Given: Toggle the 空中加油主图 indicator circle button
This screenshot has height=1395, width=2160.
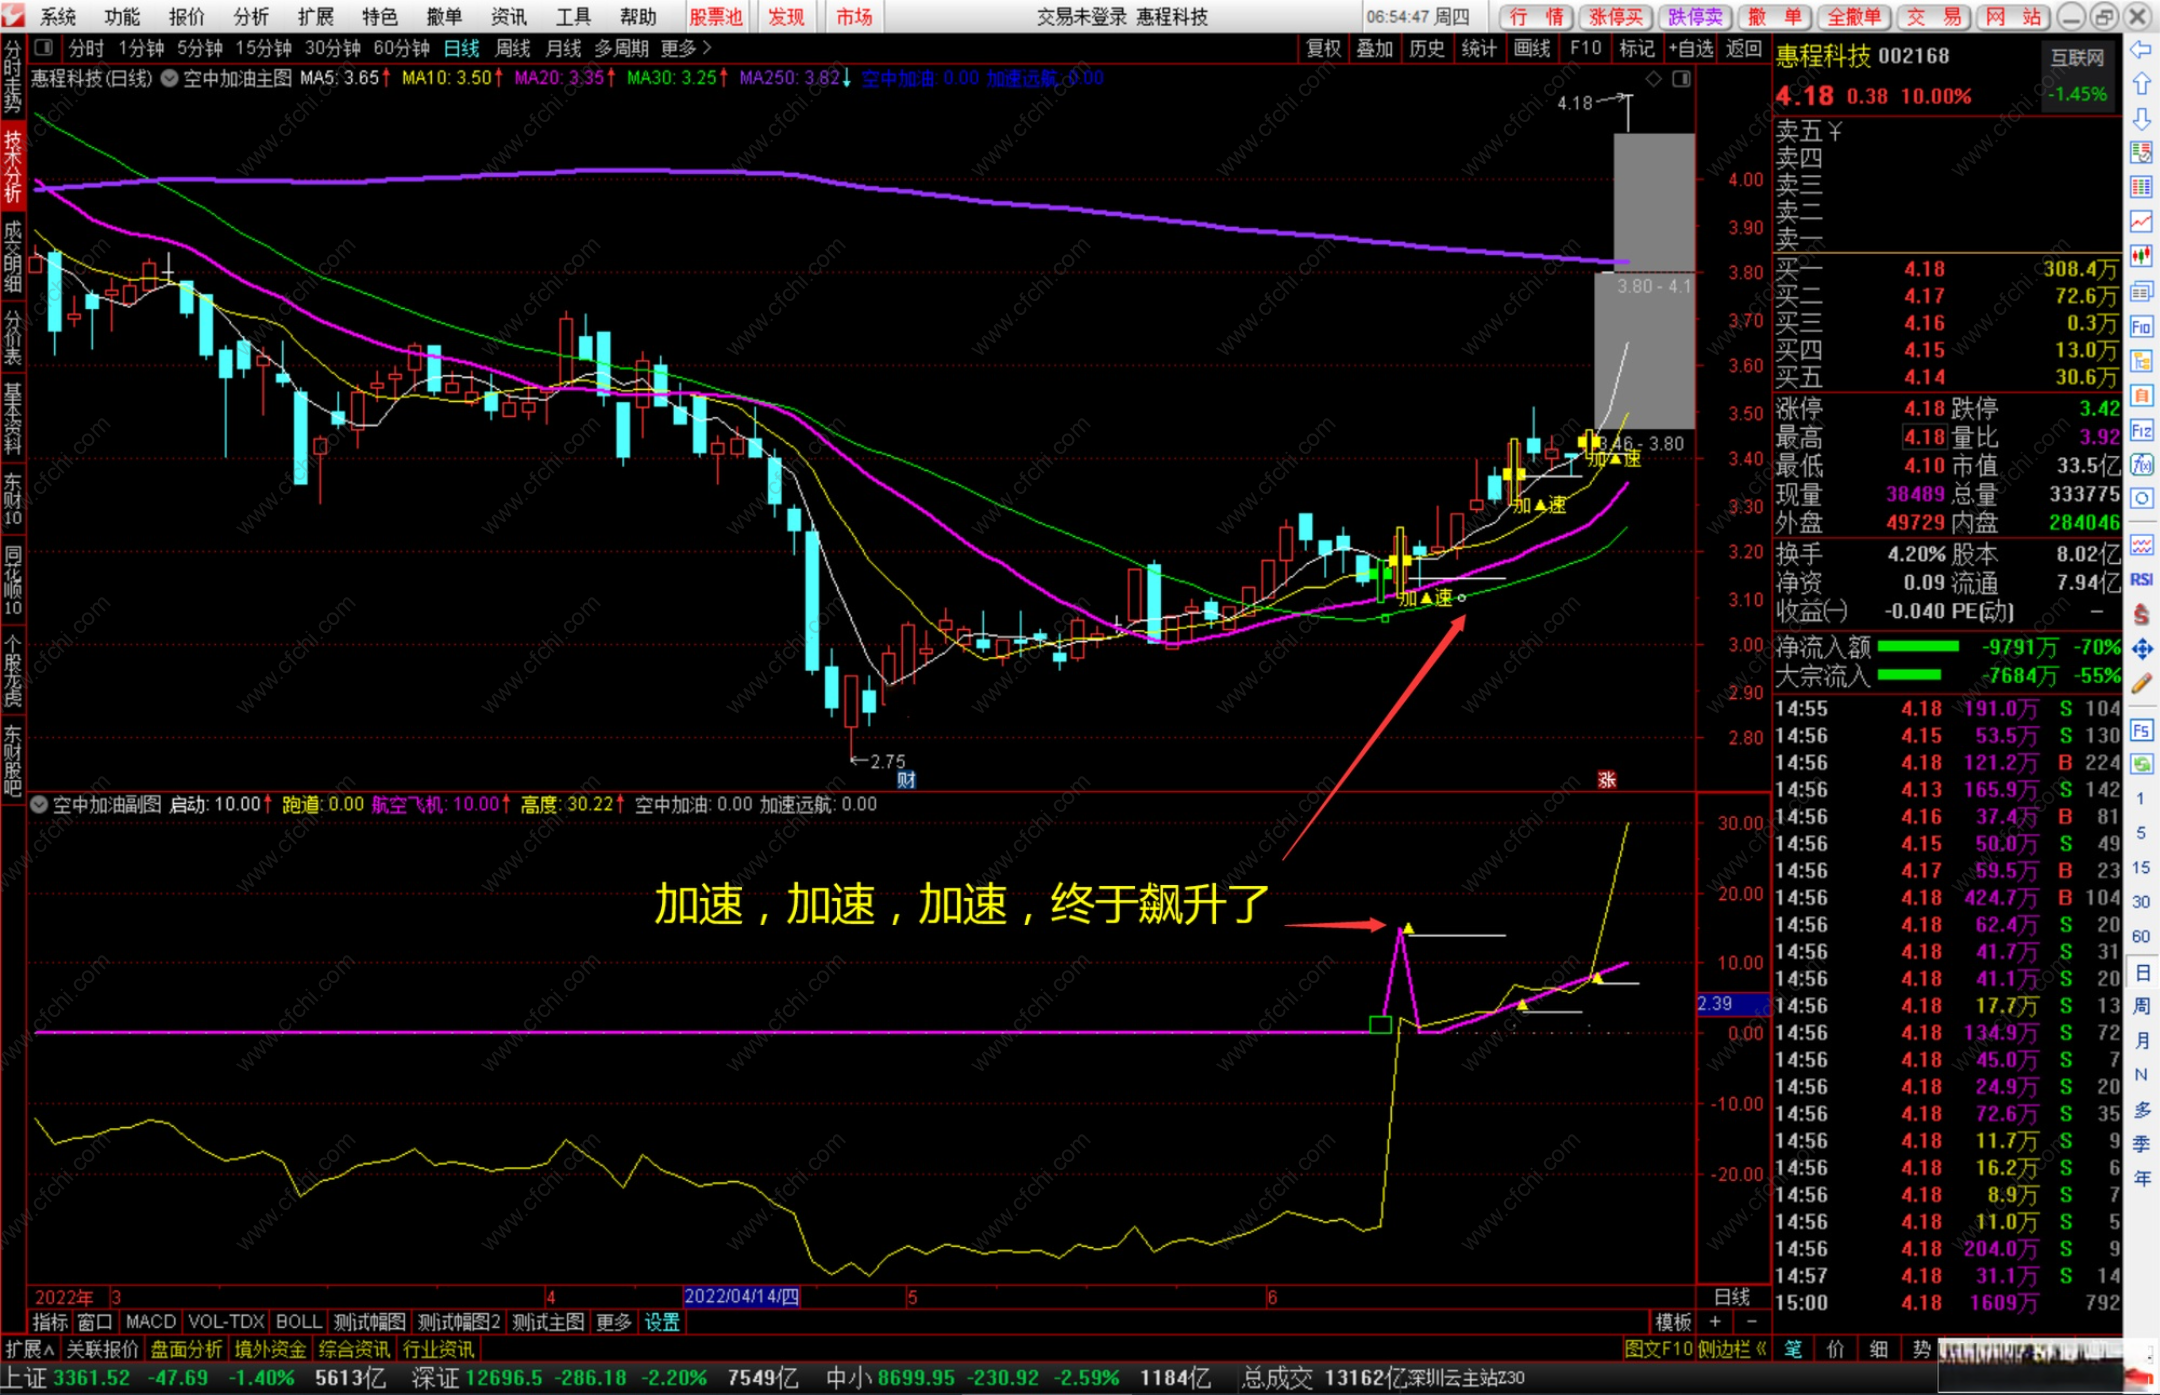Looking at the screenshot, I should point(170,78).
